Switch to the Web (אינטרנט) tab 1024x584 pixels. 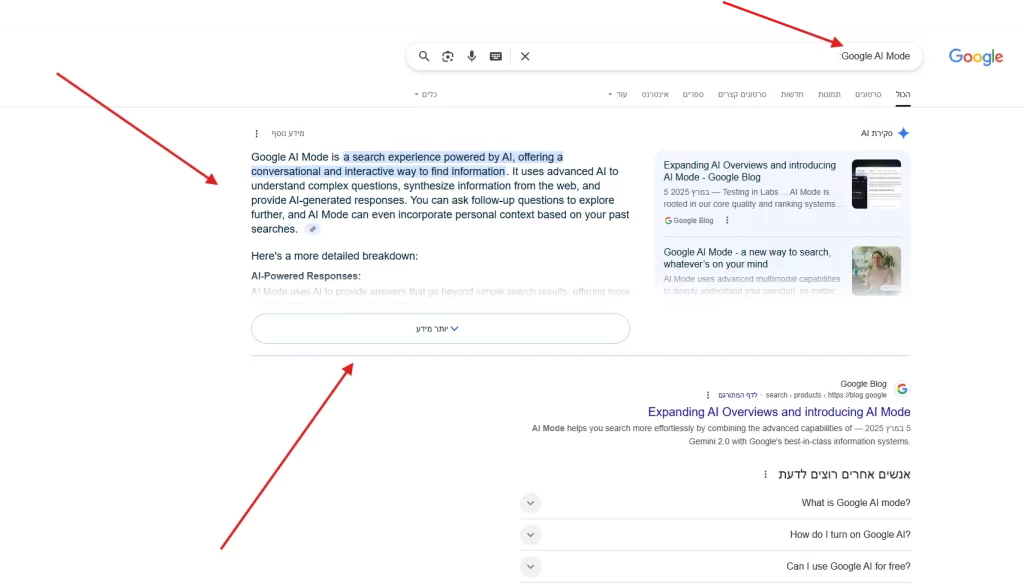pyautogui.click(x=655, y=94)
